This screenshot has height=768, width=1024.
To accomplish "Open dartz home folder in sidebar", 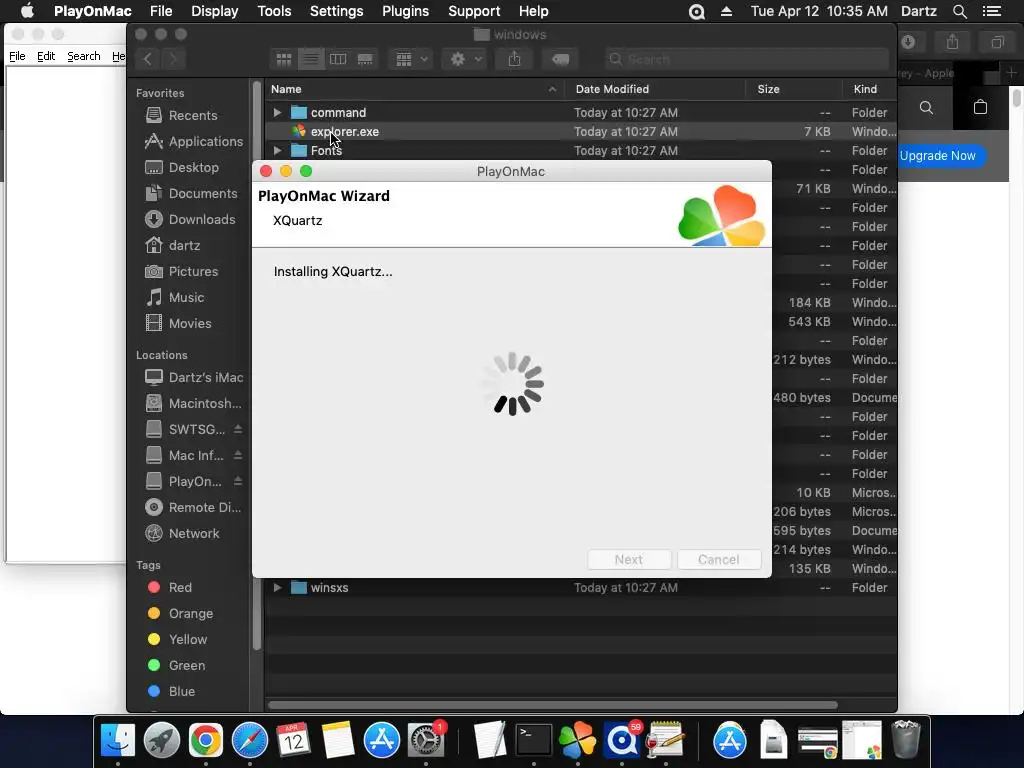I will [172, 246].
